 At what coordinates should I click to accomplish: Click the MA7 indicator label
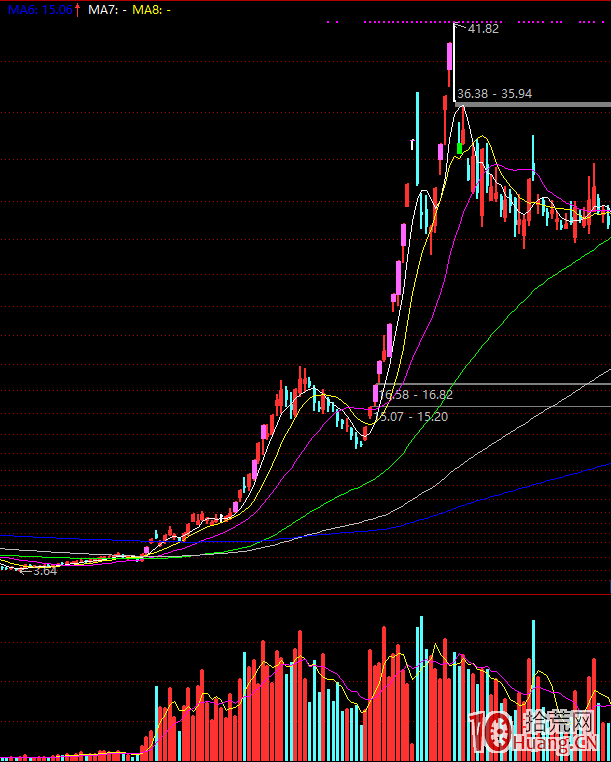point(107,10)
